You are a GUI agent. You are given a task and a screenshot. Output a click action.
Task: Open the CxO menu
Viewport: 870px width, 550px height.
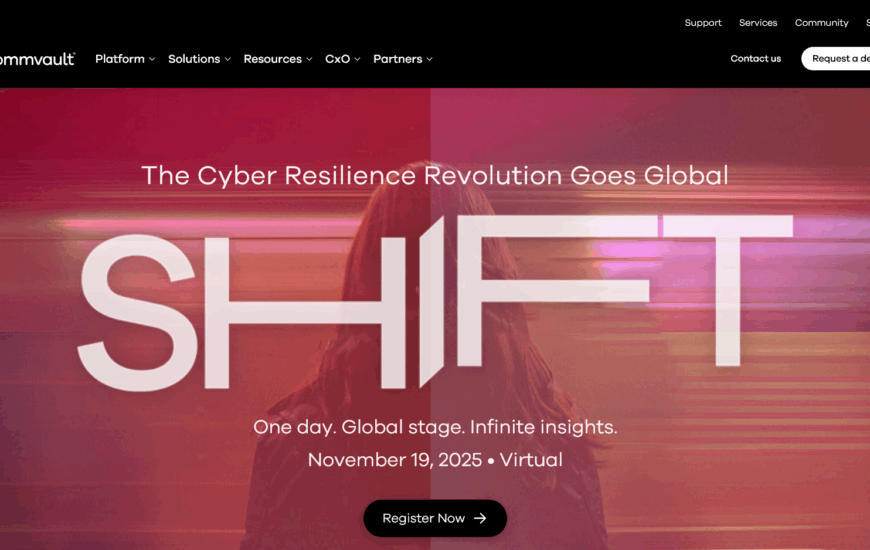pos(337,59)
